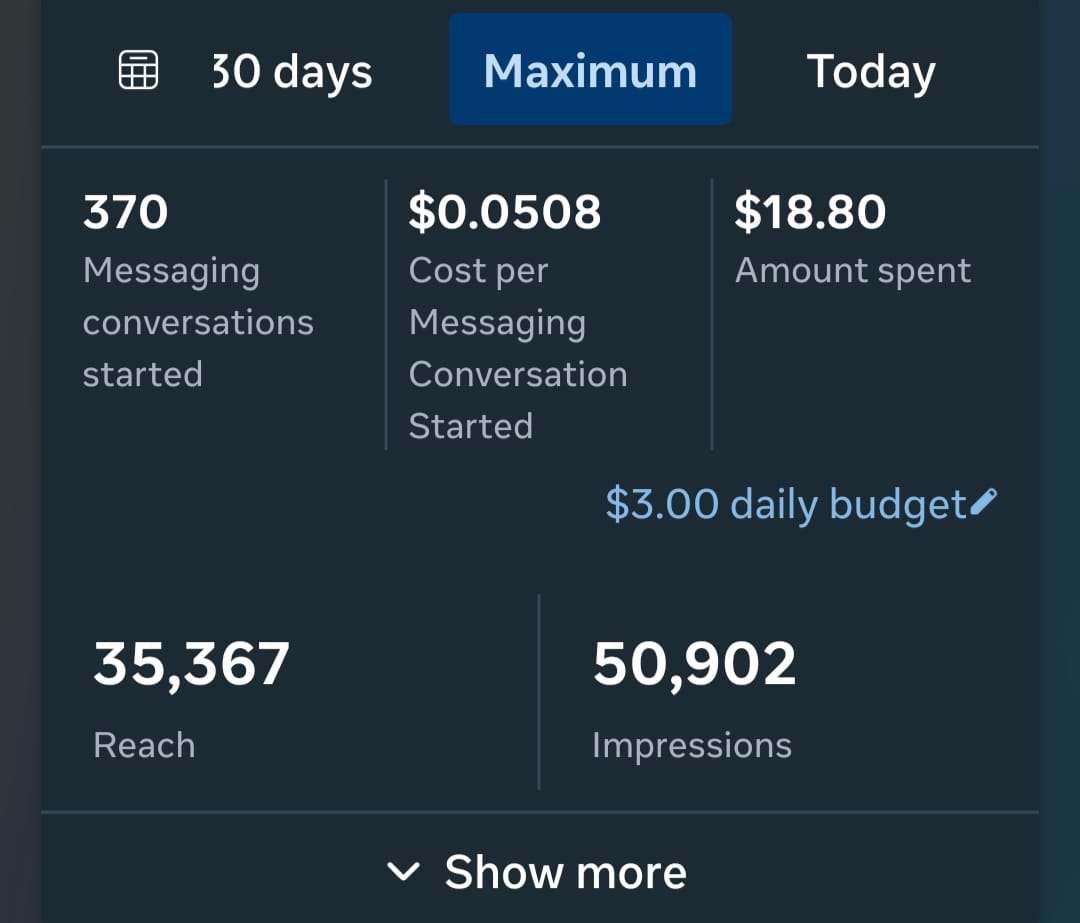The height and width of the screenshot is (923, 1080).
Task: Click the $18.80 spent value
Action: pyautogui.click(x=810, y=212)
